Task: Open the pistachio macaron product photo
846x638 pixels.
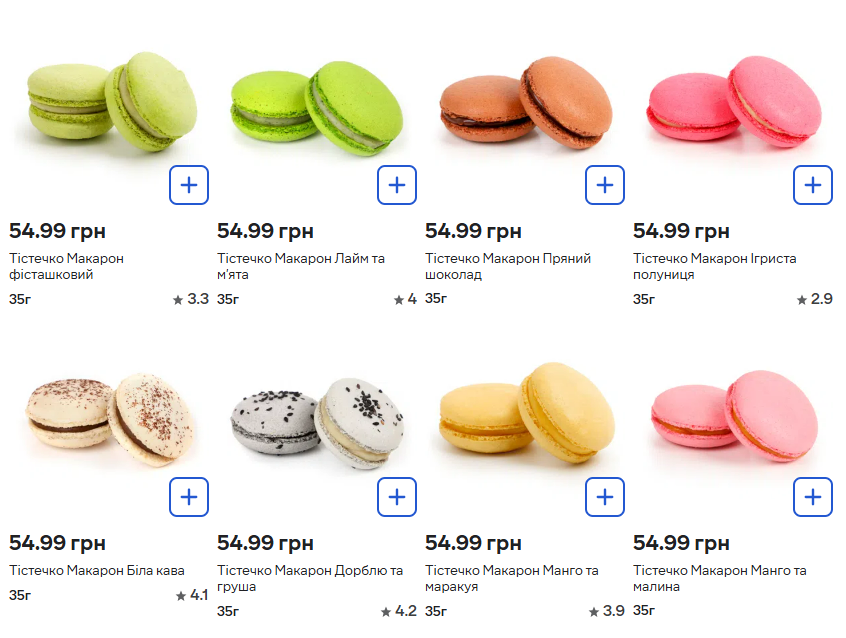Action: (110, 100)
